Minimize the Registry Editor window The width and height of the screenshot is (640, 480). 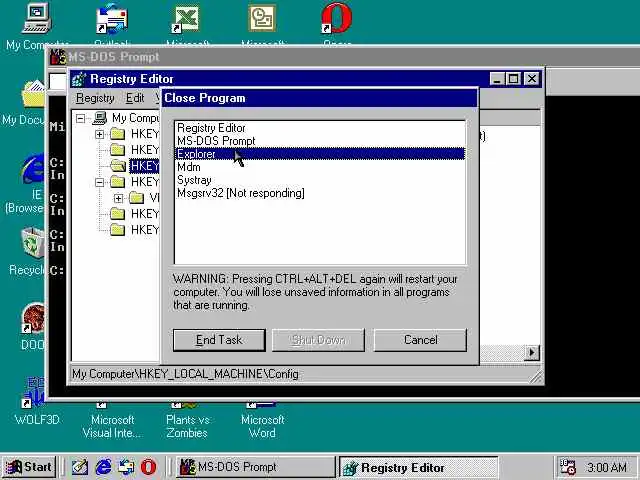tap(497, 79)
